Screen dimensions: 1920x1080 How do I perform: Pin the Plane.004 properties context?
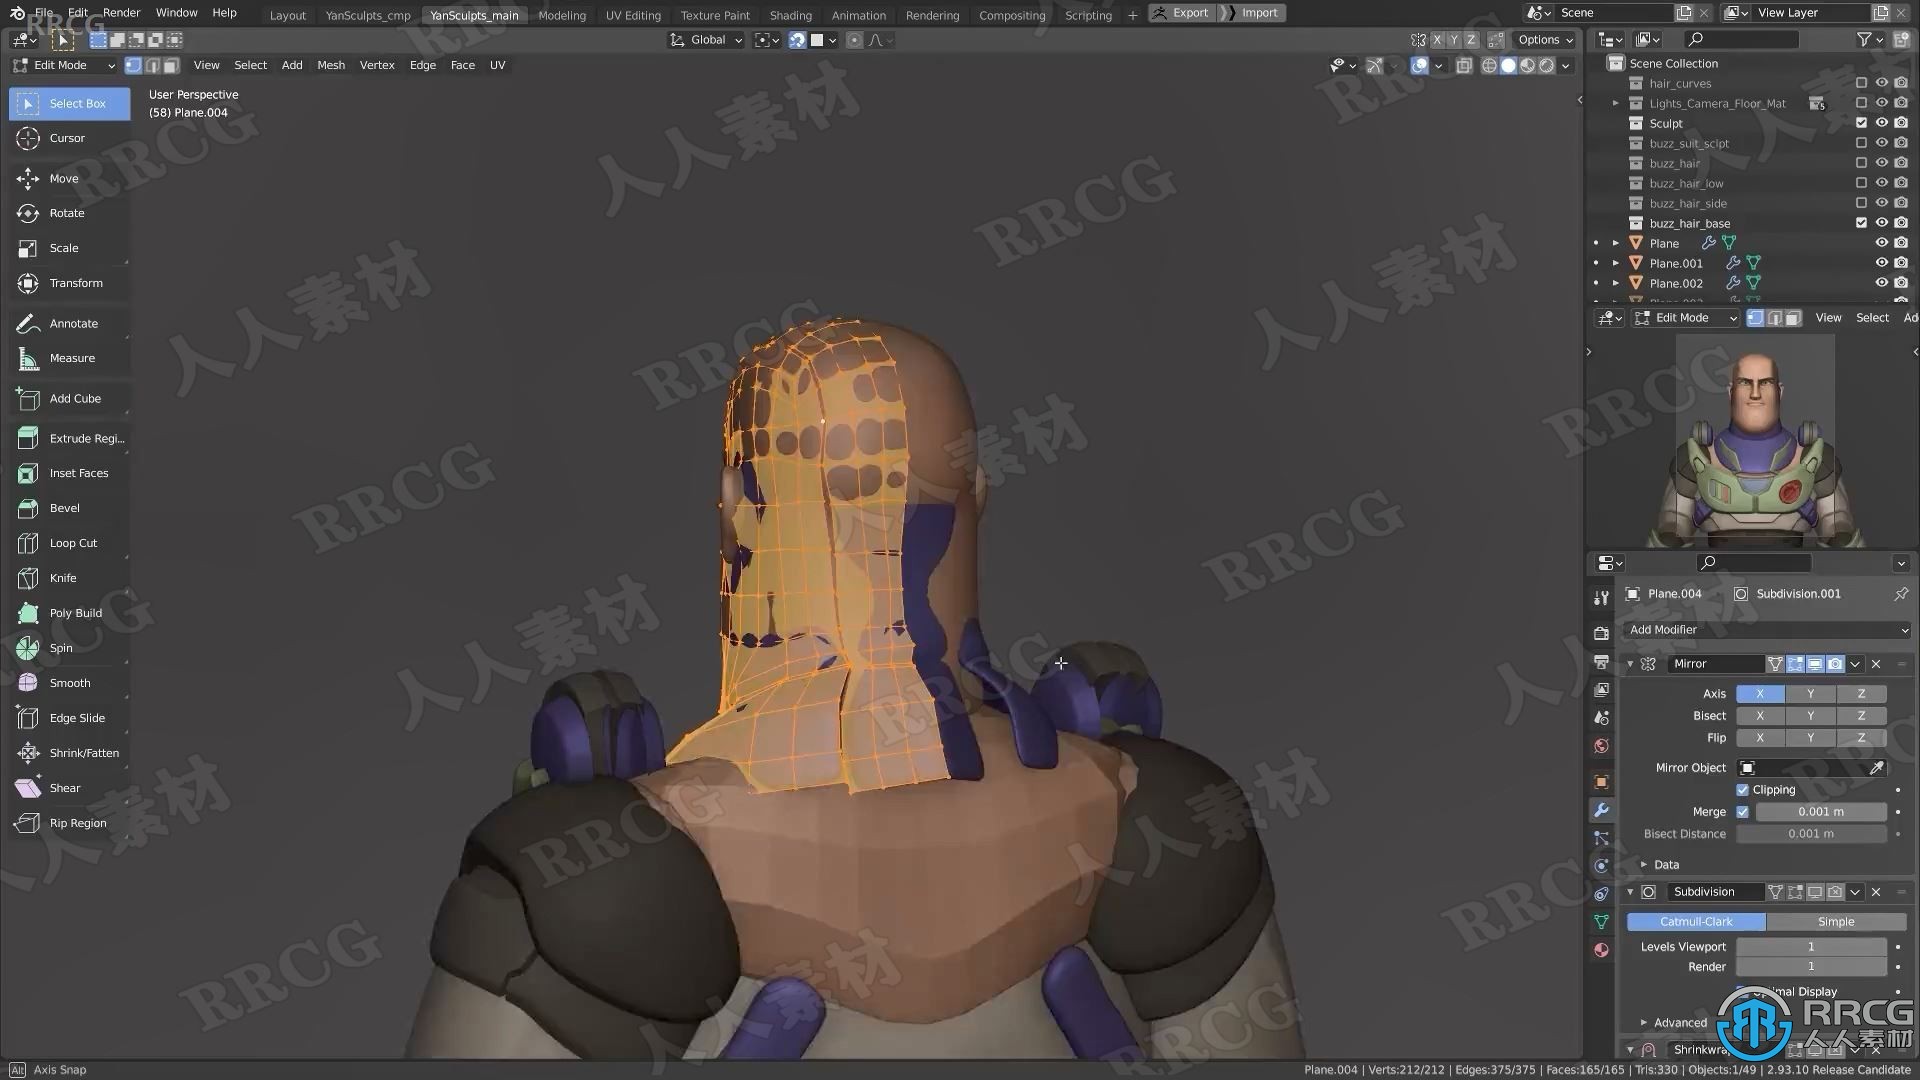point(1901,594)
